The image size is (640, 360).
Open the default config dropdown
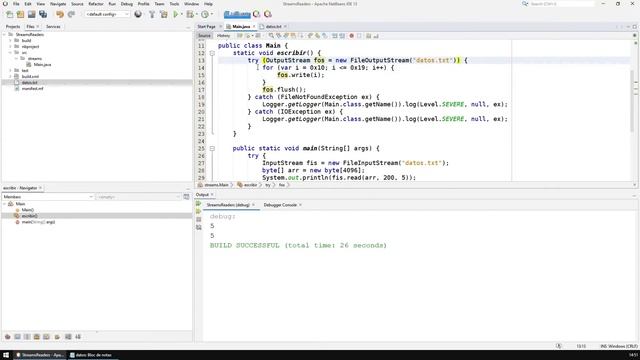point(107,14)
